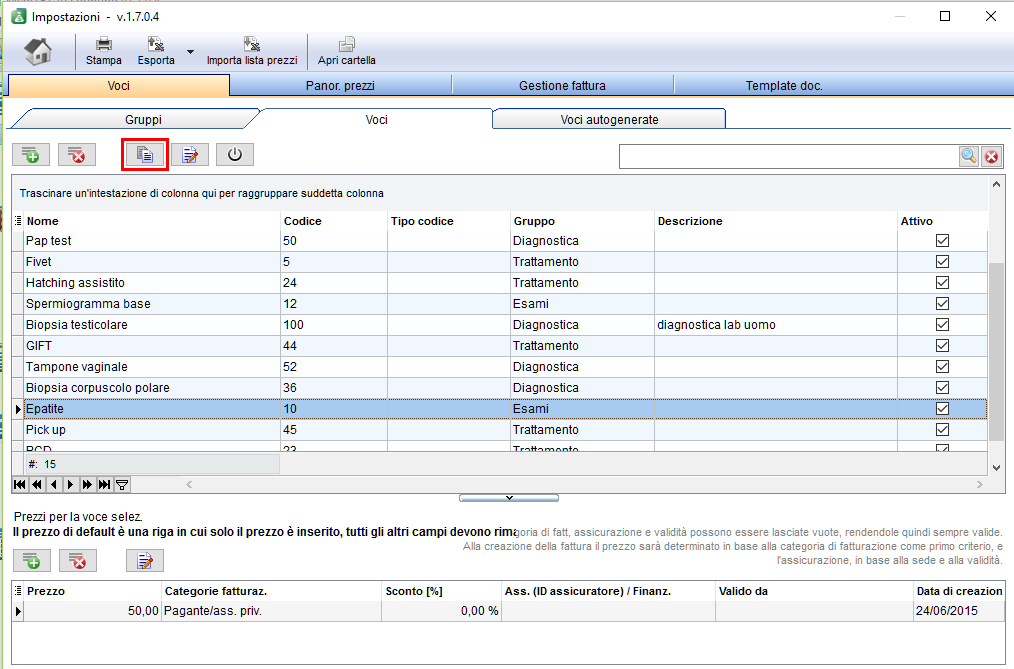Clear the search with red X icon
1014x669 pixels.
pos(991,156)
